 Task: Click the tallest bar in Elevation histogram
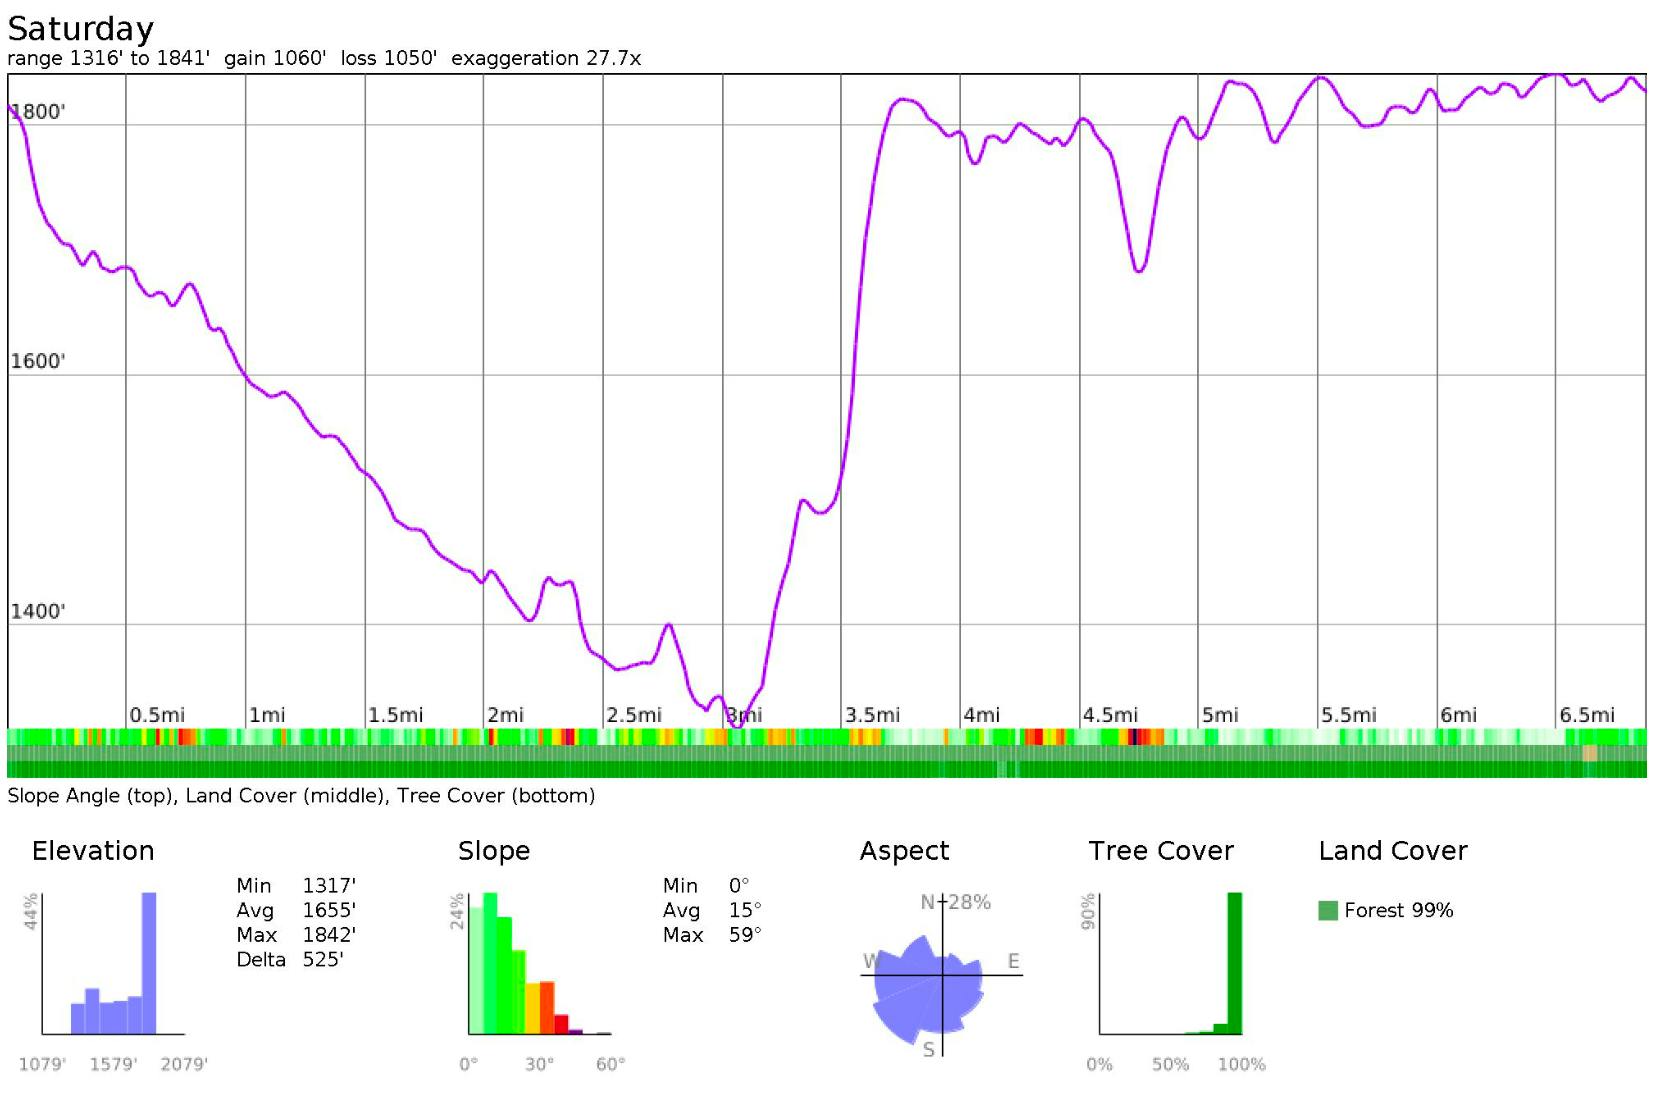click(x=149, y=963)
